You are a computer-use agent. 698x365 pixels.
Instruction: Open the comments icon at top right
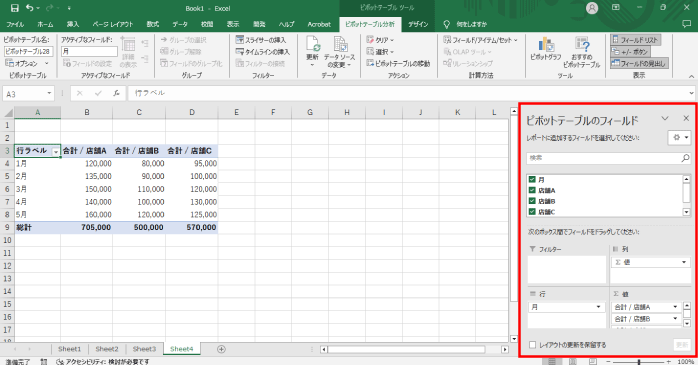686,24
